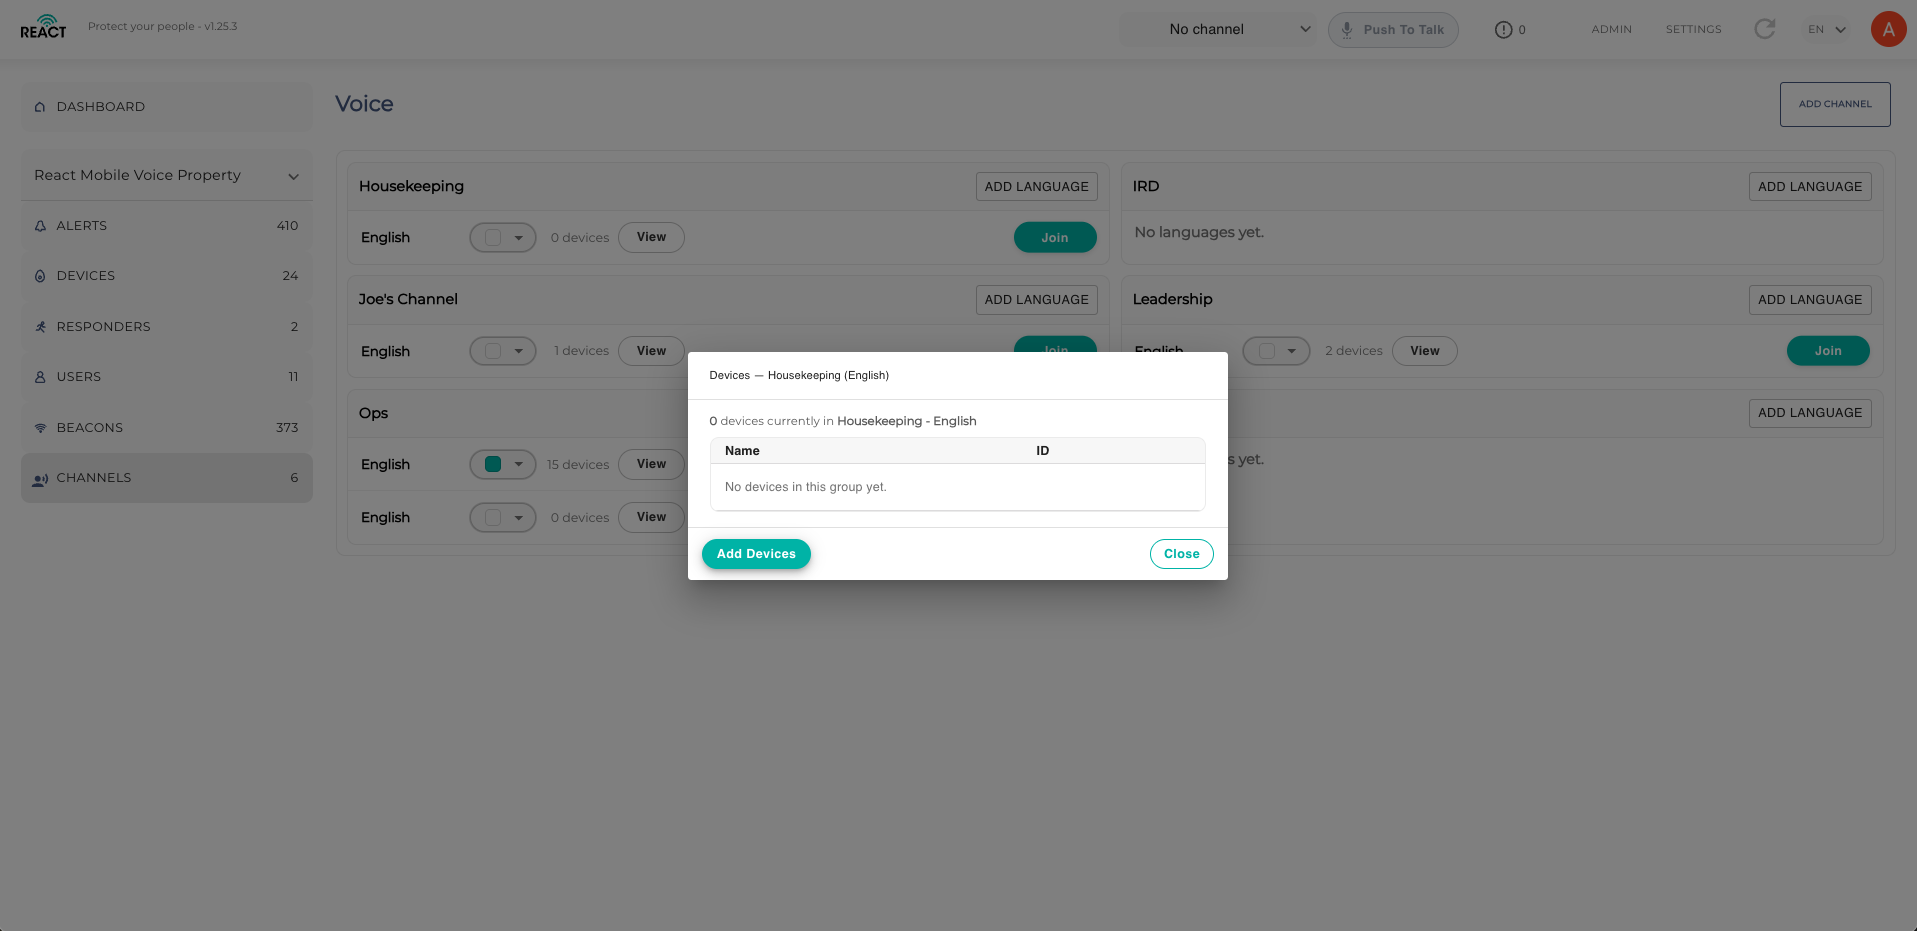Open Ops 15 devices color dropdown arrow

[518, 464]
